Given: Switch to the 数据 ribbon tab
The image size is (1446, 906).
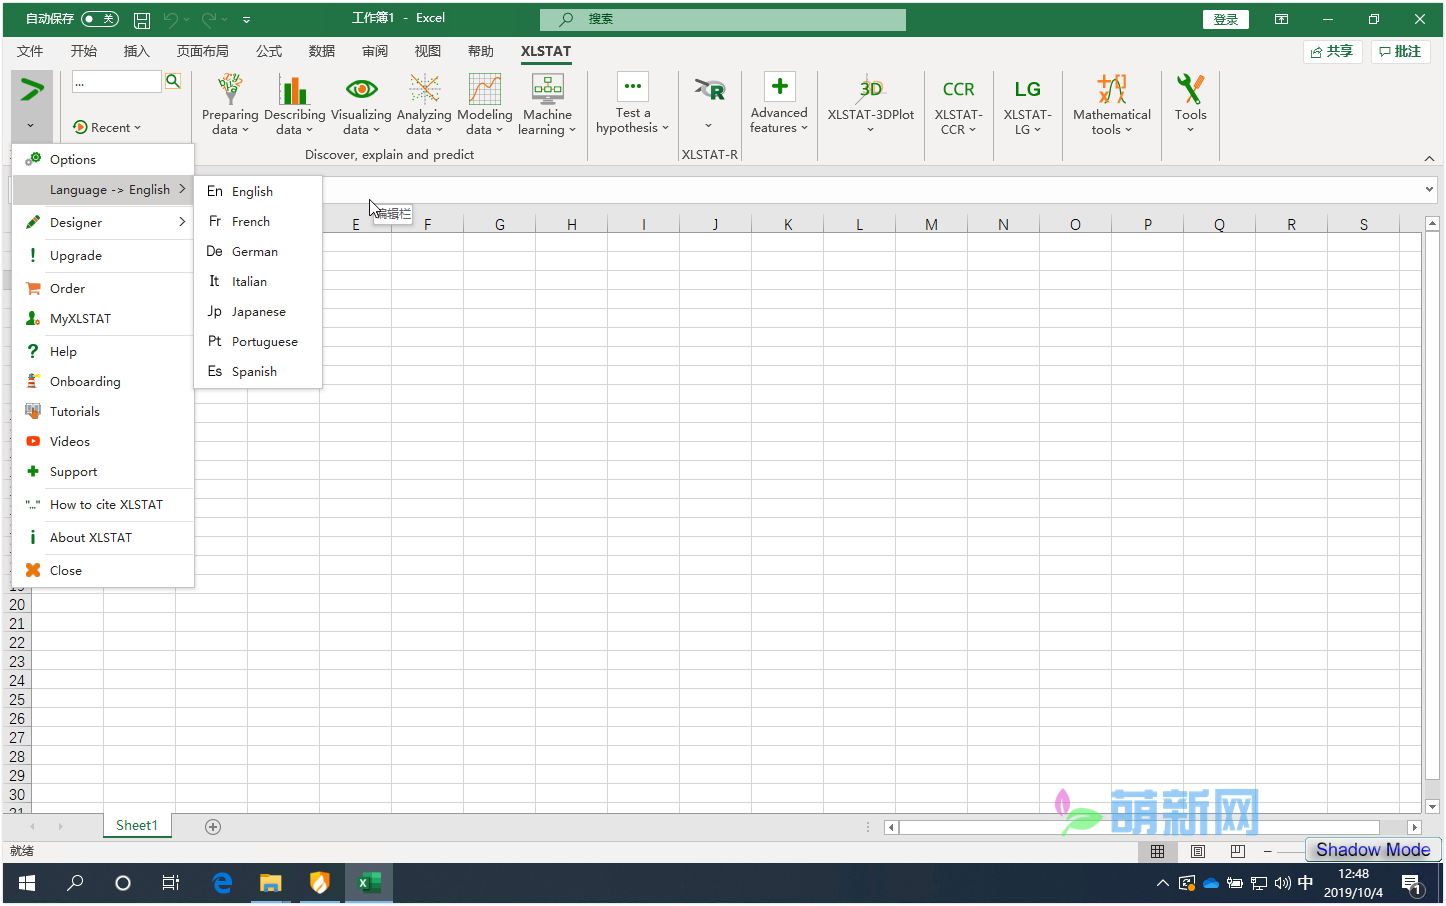Looking at the screenshot, I should click(x=322, y=51).
